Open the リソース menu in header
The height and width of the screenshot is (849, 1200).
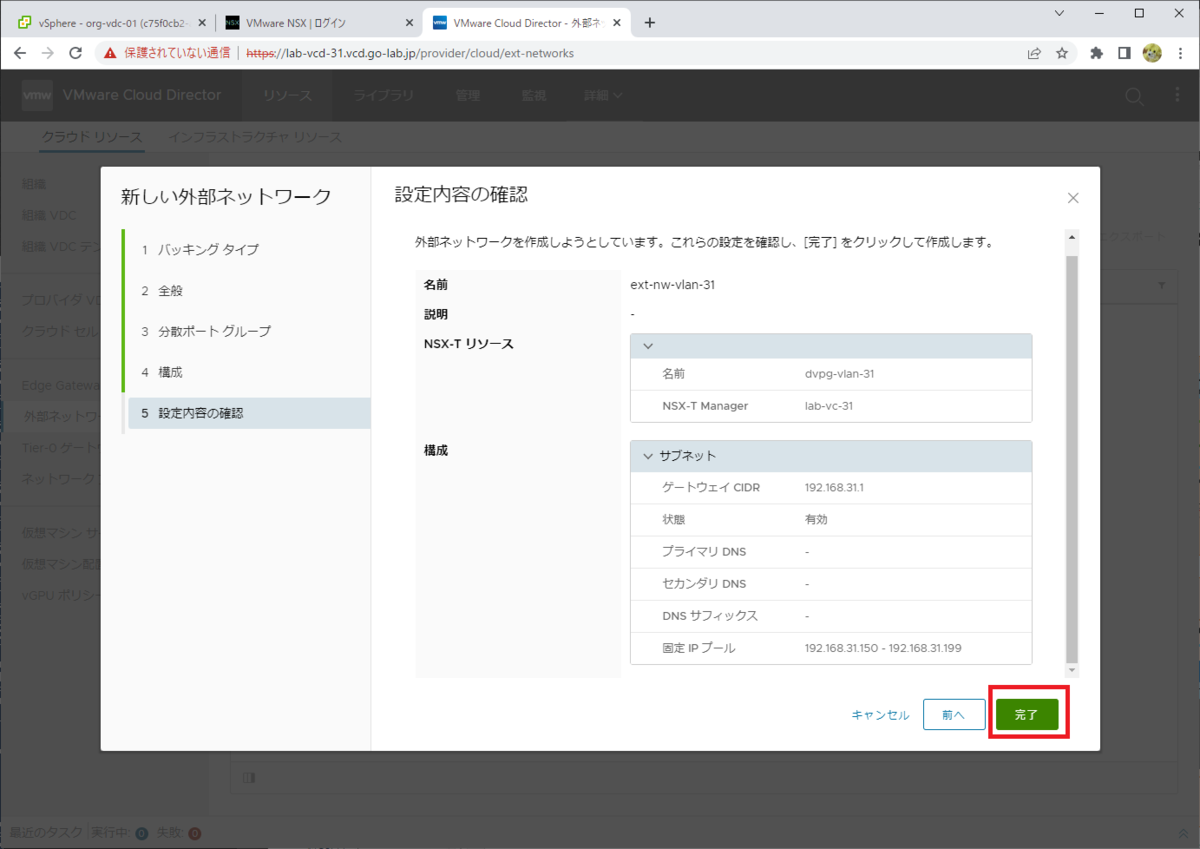pyautogui.click(x=288, y=96)
